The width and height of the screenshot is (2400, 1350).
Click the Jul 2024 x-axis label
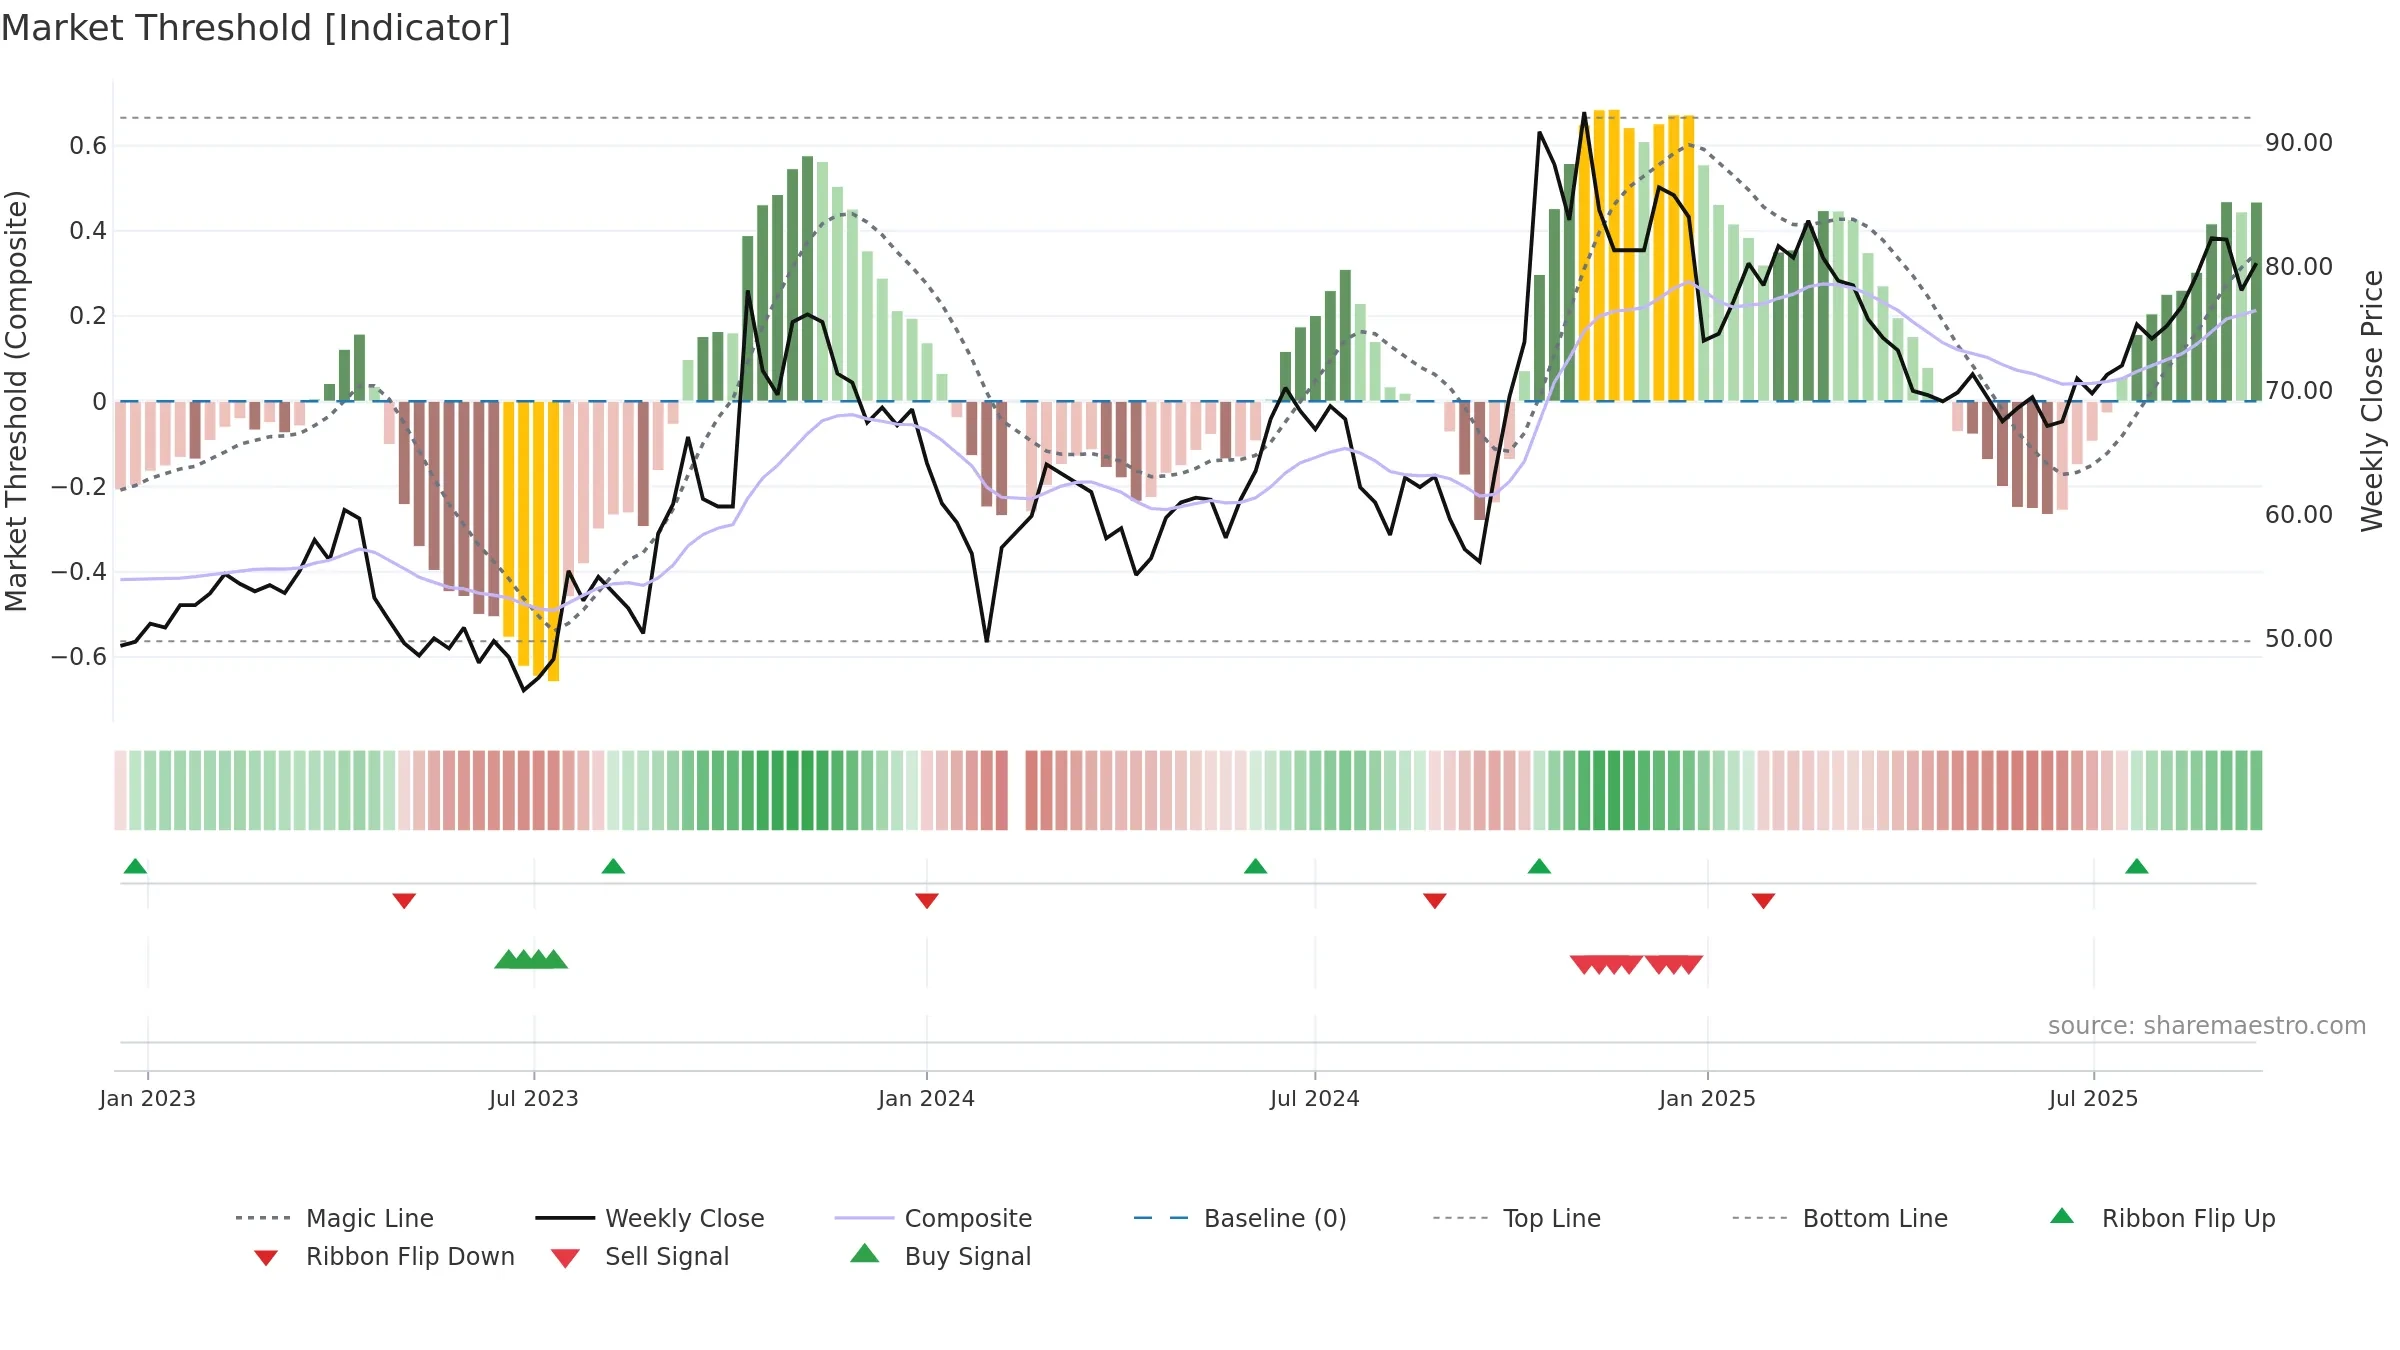click(x=1315, y=1098)
